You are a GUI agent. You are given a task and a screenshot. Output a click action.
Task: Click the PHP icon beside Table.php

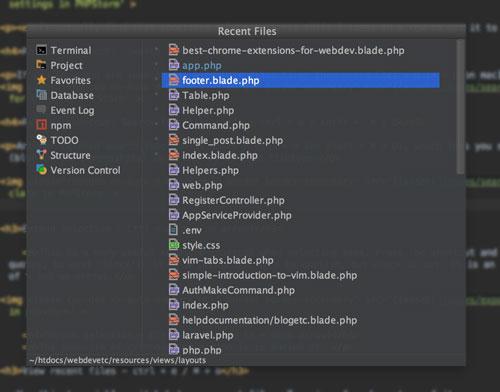(x=174, y=95)
